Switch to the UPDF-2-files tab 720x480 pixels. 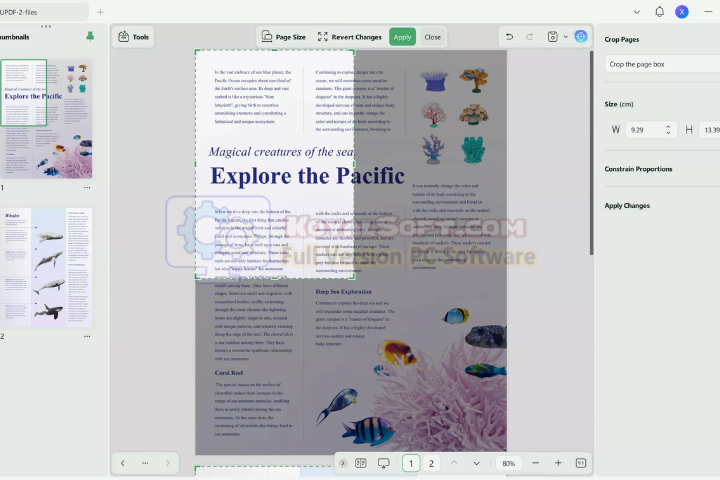[x=44, y=12]
